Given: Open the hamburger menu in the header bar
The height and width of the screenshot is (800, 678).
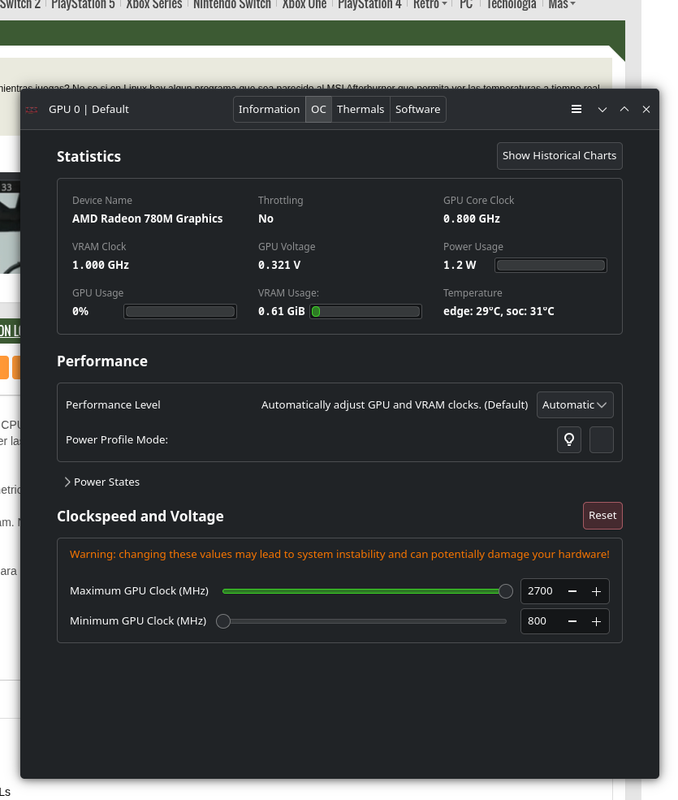Looking at the screenshot, I should click(576, 109).
